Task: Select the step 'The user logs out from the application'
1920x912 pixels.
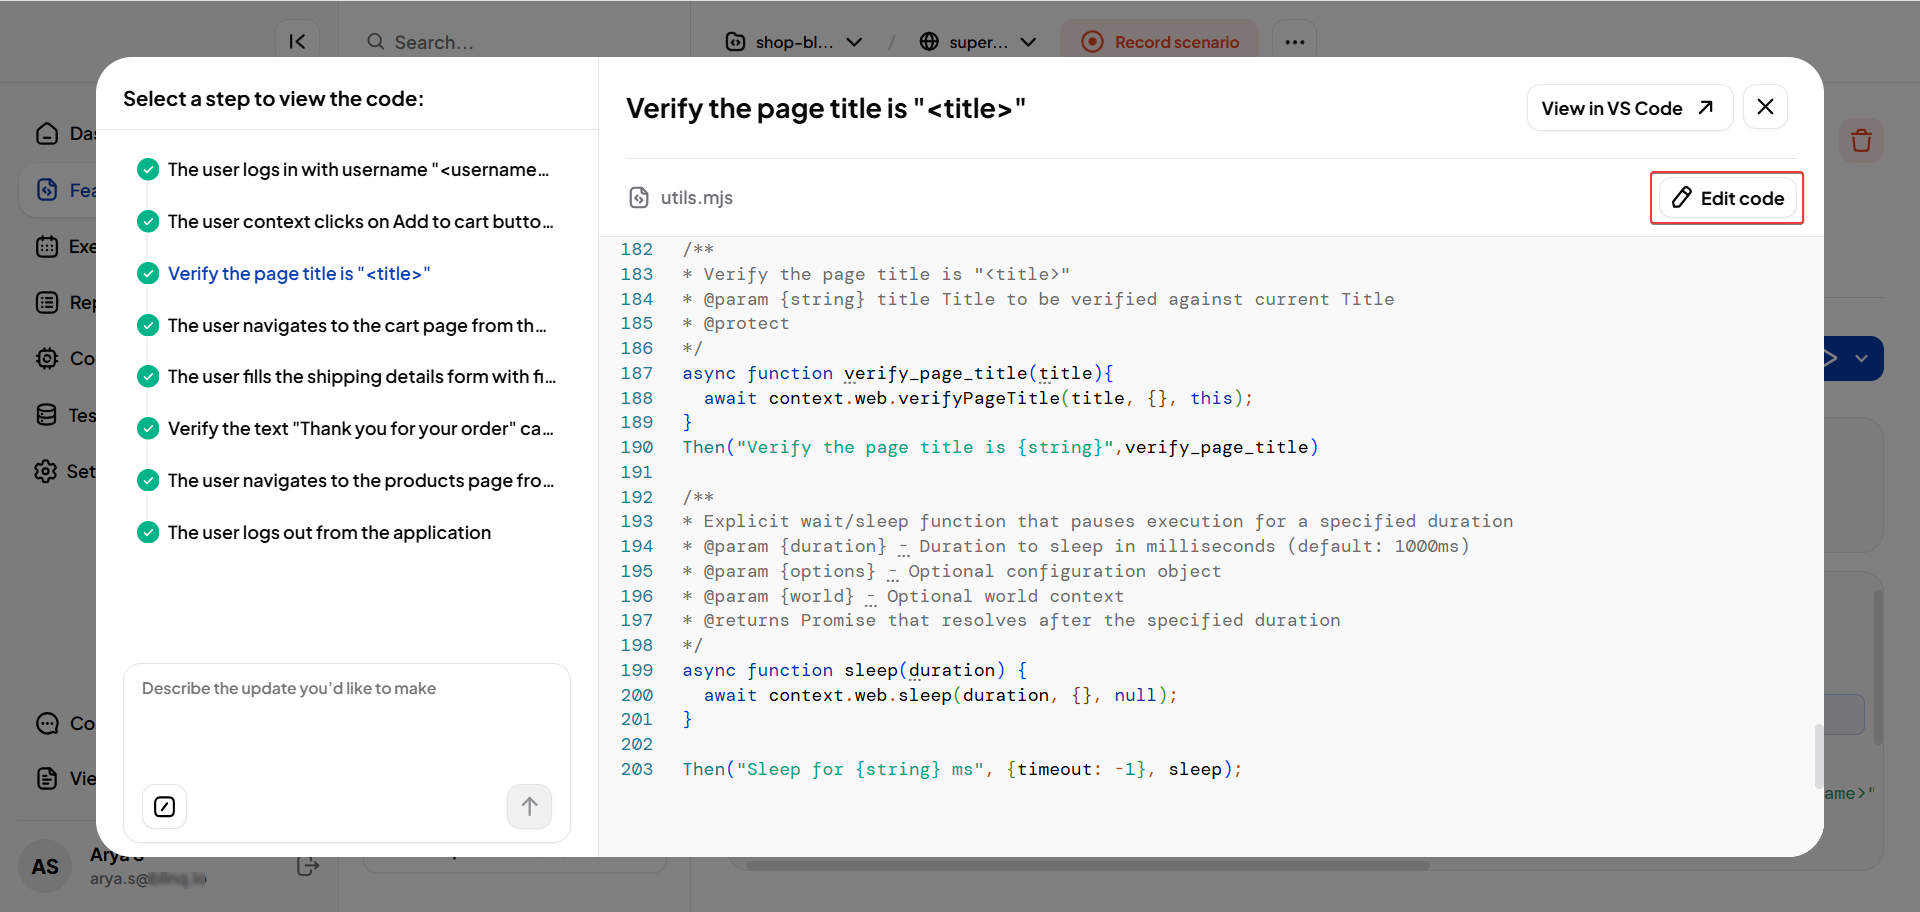Action: point(329,533)
